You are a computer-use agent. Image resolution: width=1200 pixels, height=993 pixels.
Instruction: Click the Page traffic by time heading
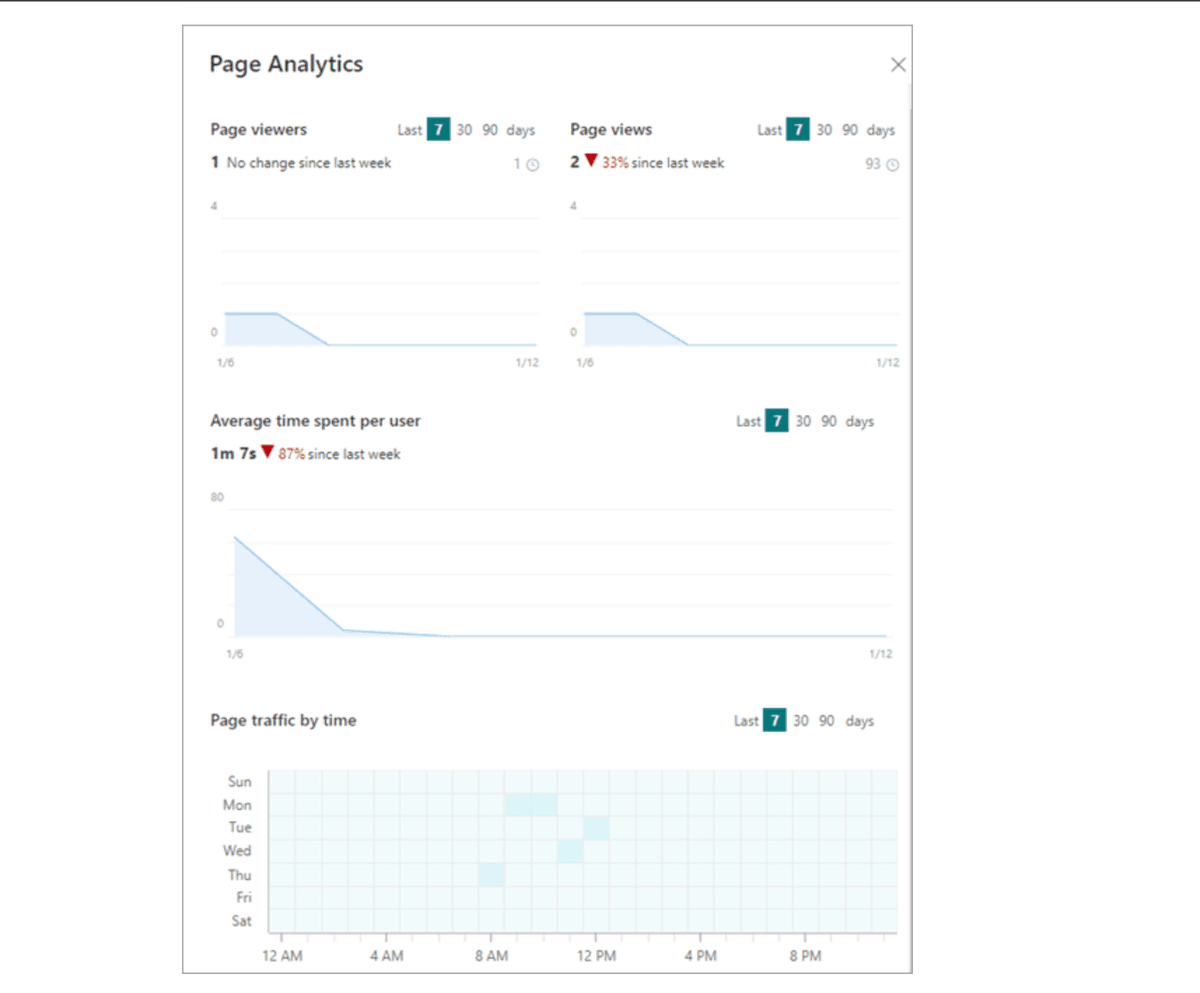click(283, 720)
